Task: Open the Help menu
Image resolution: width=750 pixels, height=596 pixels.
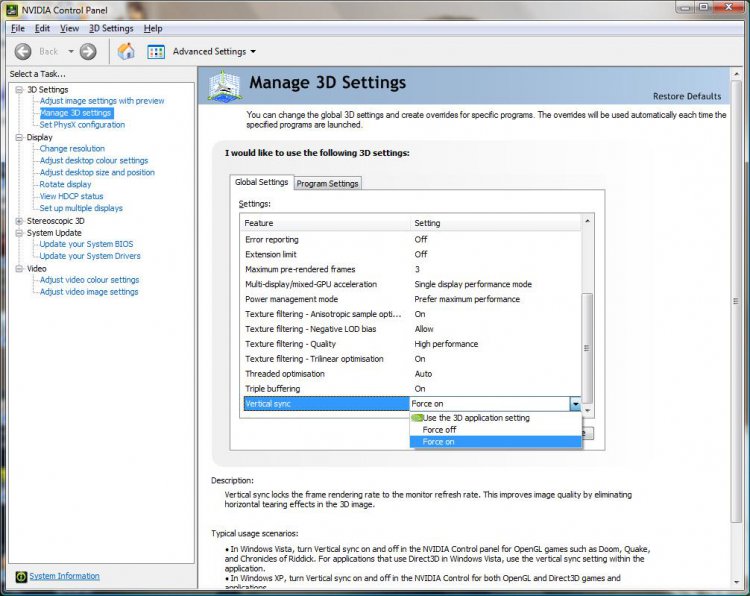Action: click(153, 28)
